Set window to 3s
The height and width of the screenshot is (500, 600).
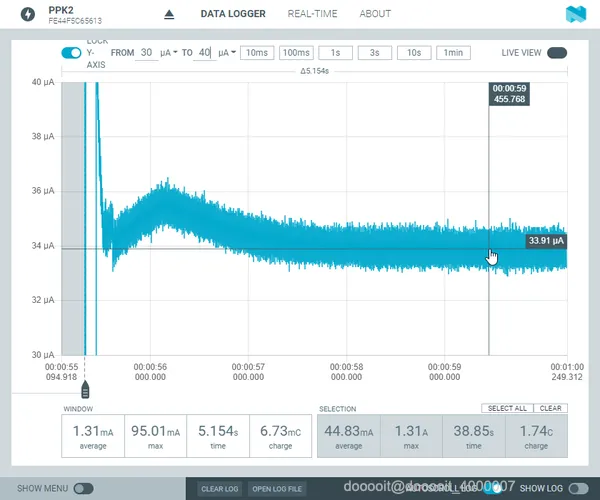pos(375,53)
